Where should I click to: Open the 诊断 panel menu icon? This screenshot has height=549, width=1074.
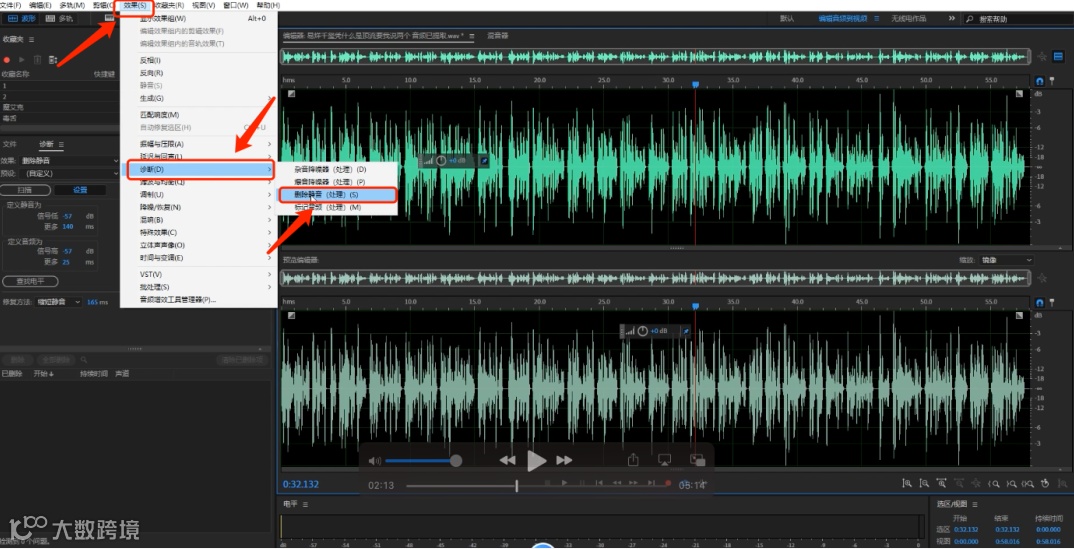tap(61, 144)
